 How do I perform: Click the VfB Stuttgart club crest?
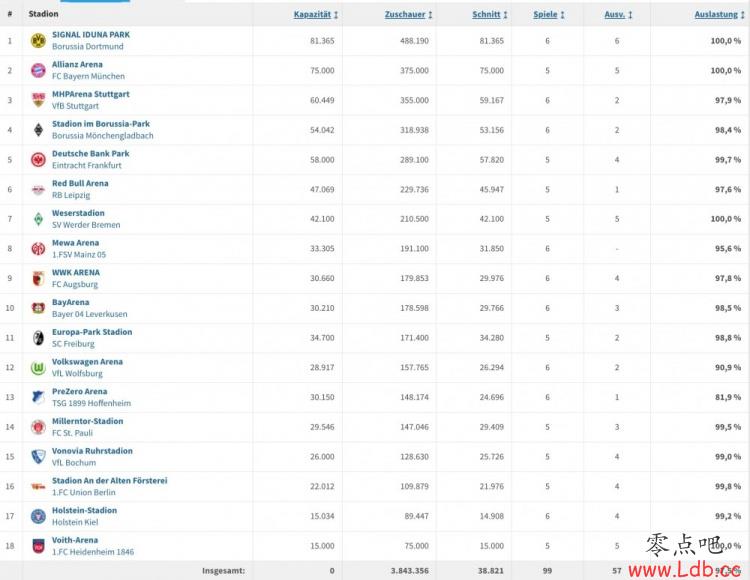pyautogui.click(x=38, y=100)
